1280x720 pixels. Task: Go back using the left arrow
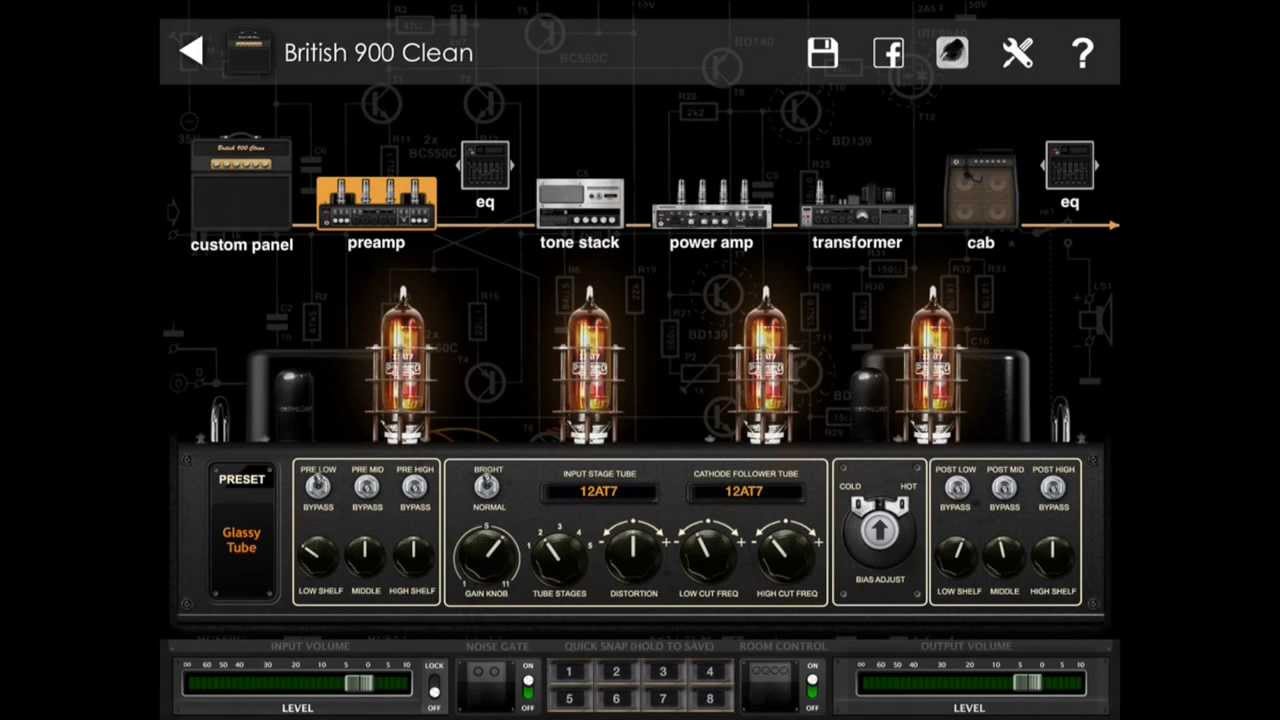pos(192,52)
